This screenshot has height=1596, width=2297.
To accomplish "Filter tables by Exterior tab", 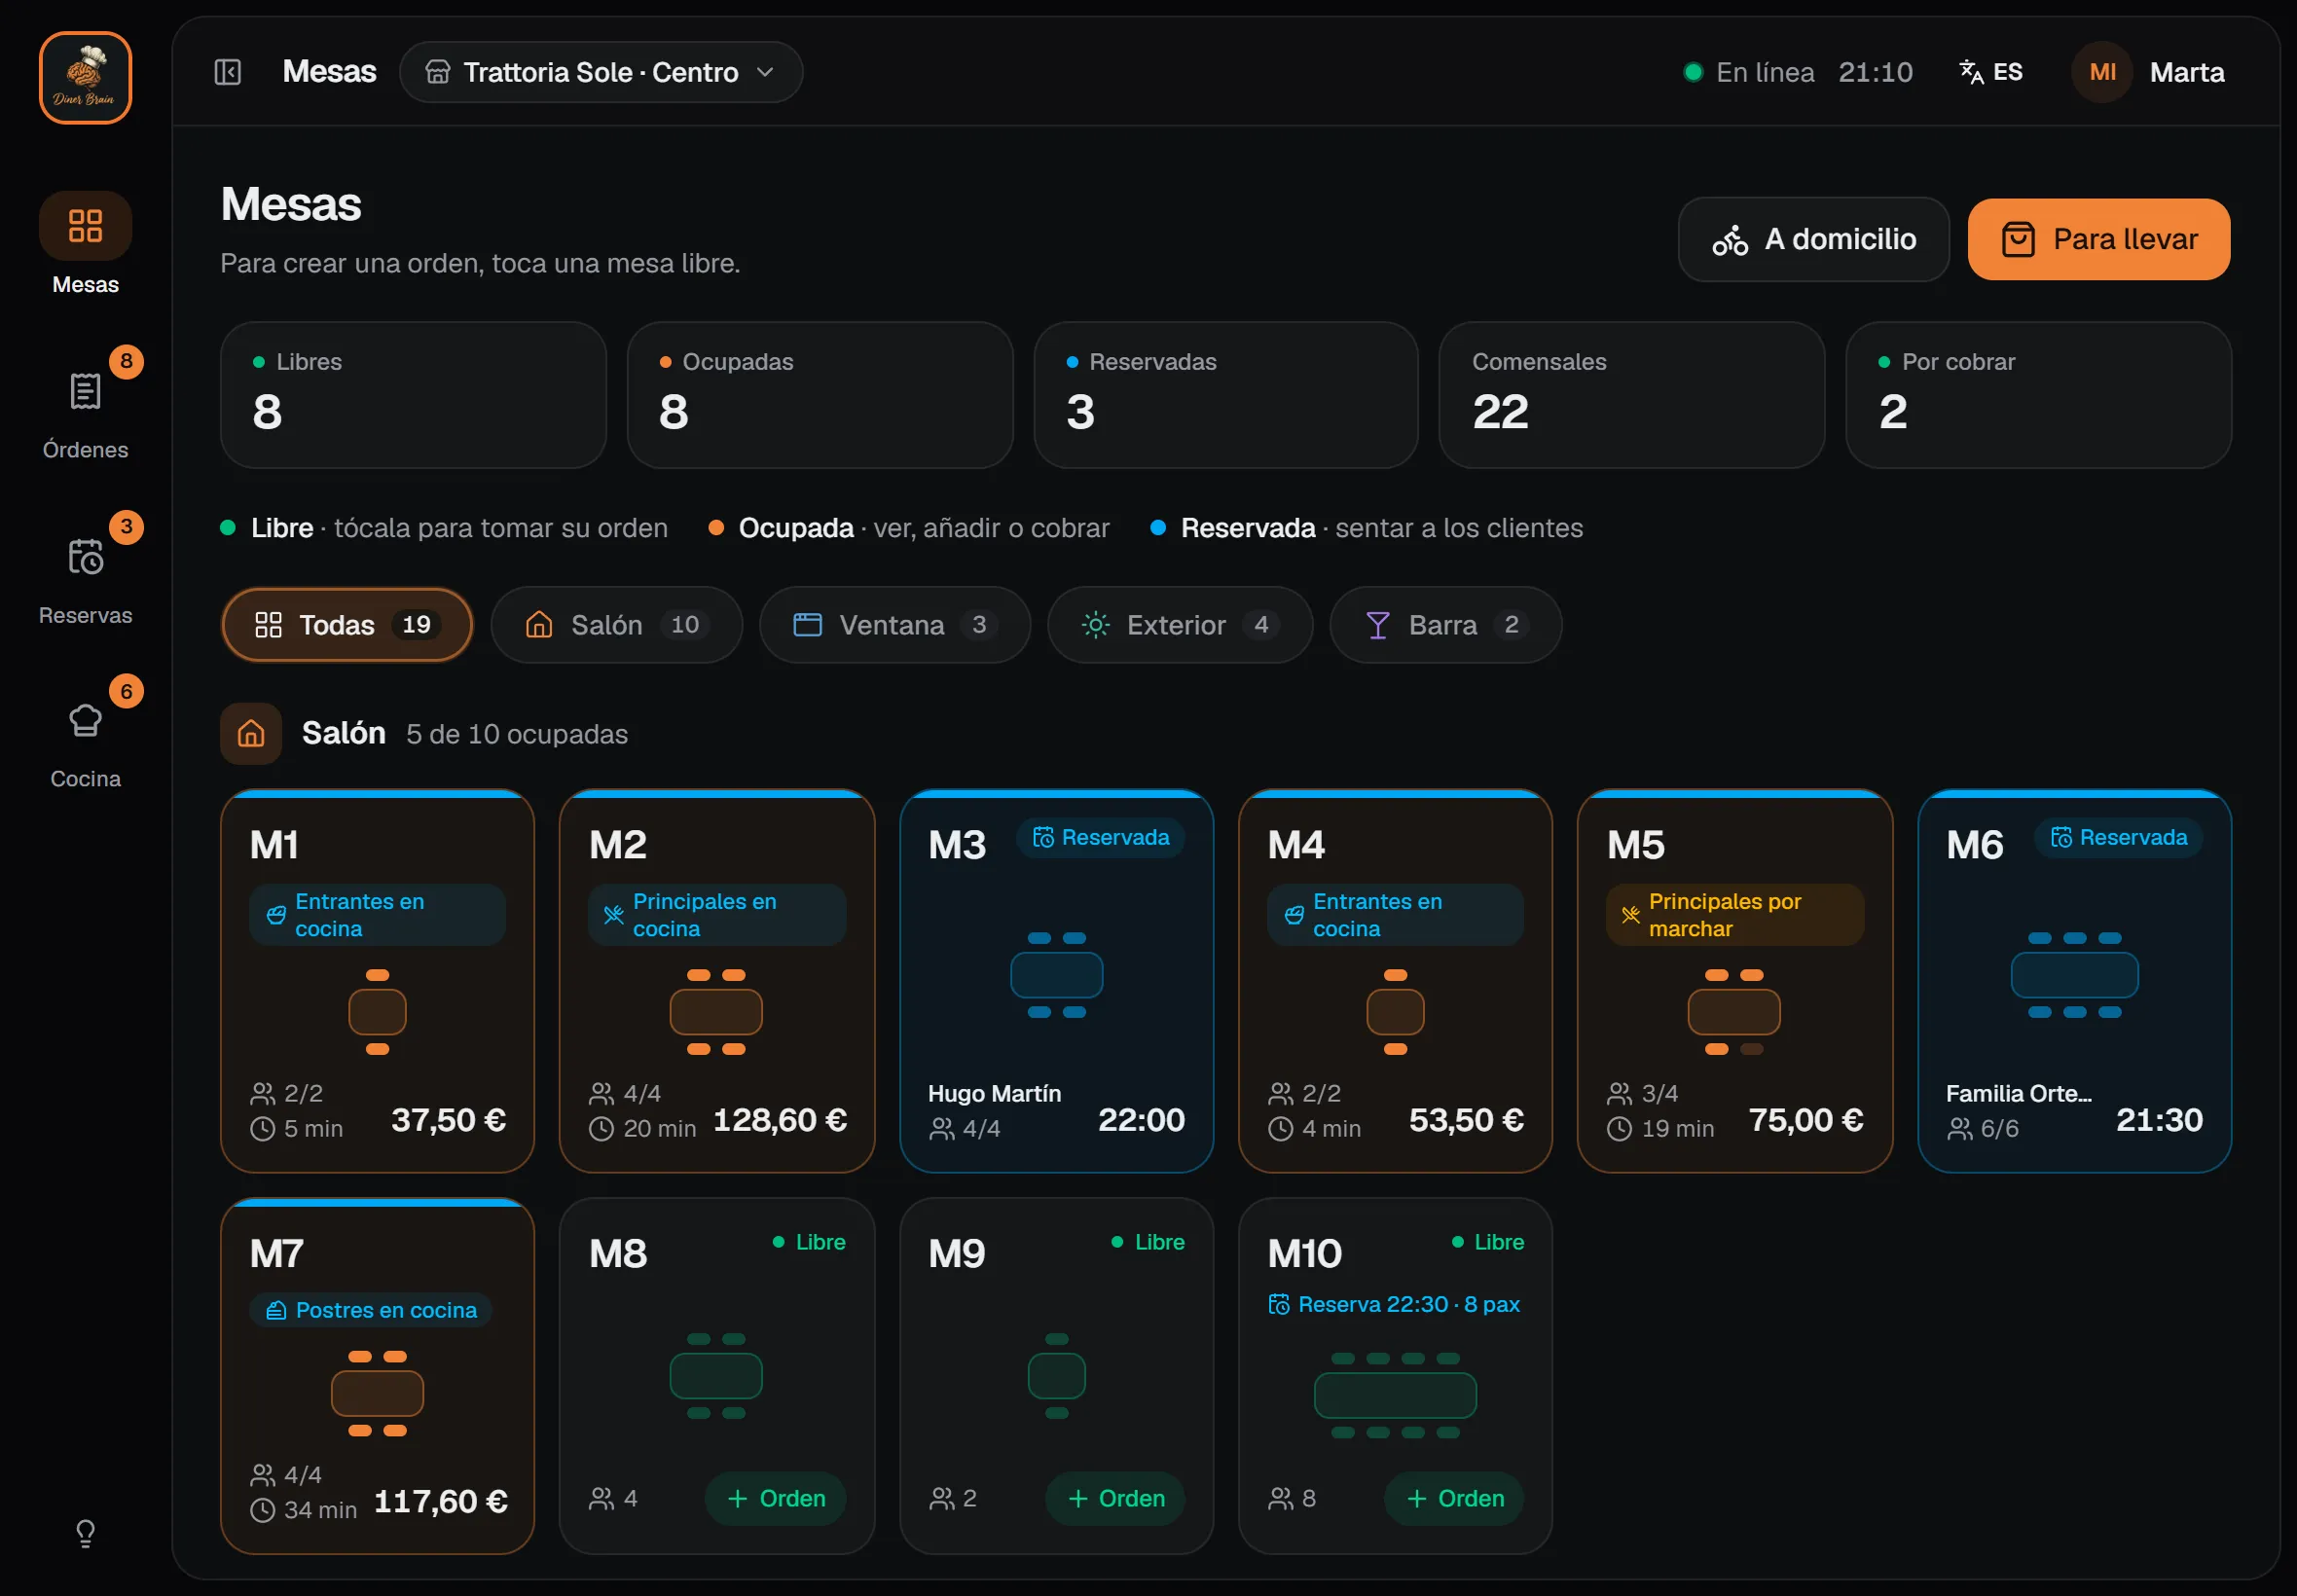I will [x=1180, y=625].
